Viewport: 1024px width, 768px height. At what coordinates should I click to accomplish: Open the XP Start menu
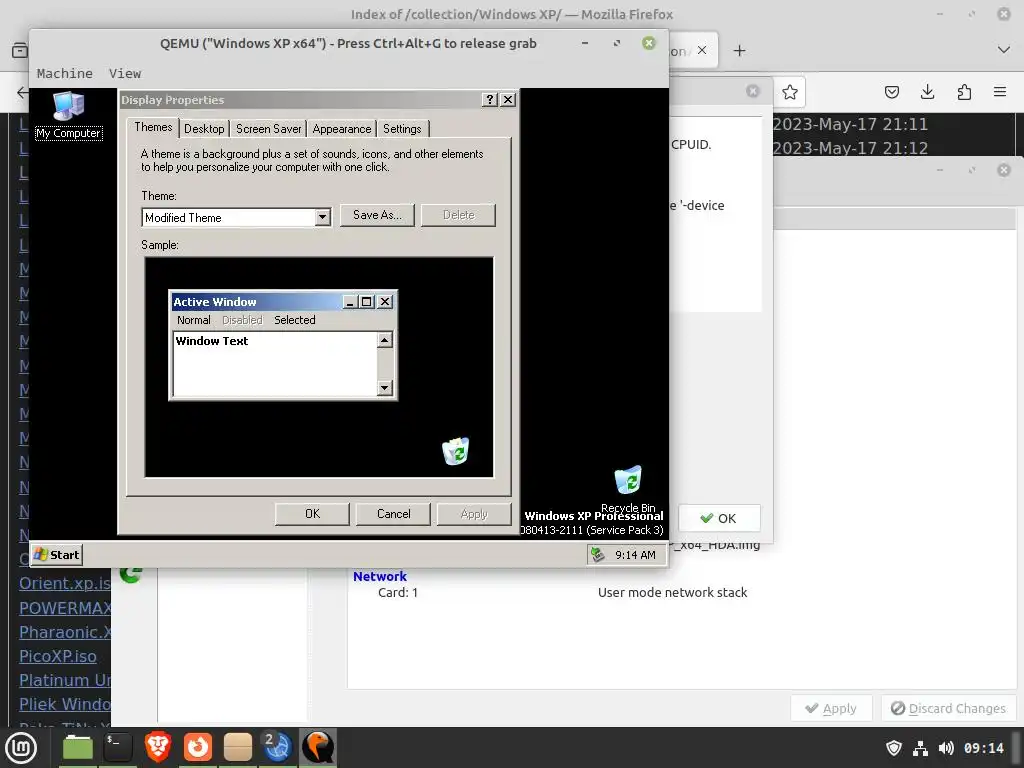[x=57, y=554]
